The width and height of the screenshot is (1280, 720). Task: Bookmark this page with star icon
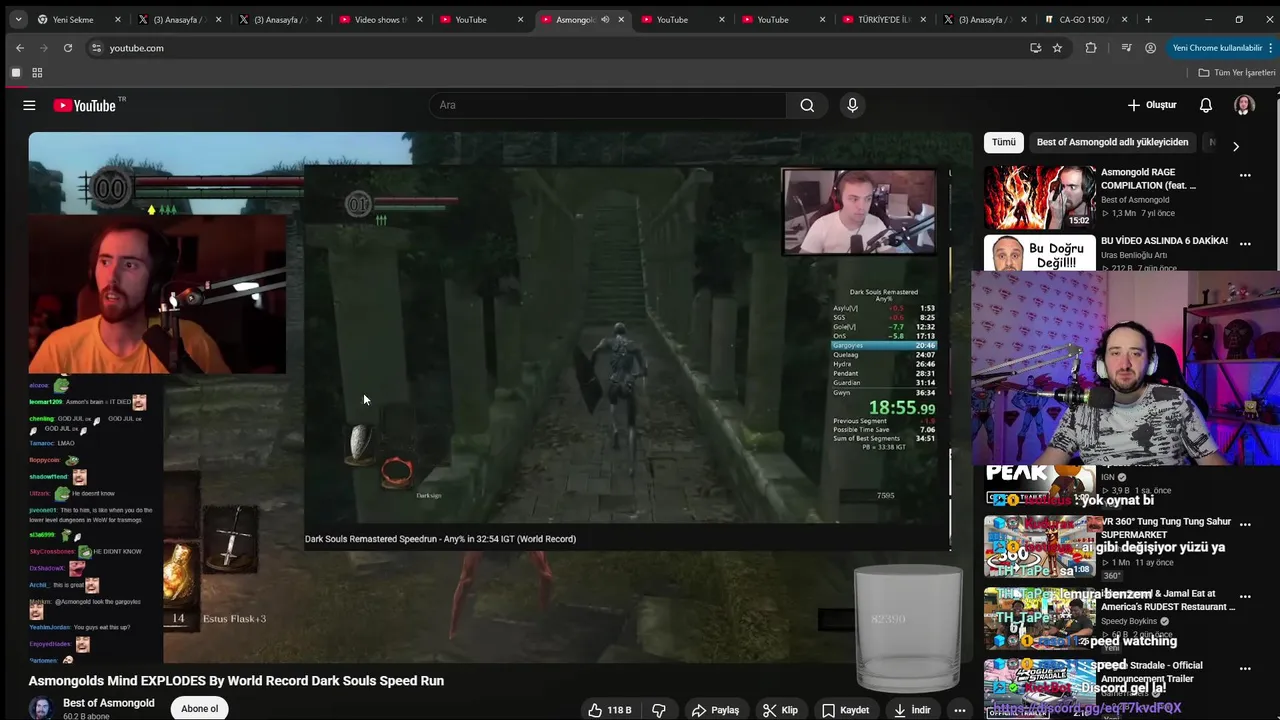click(x=1057, y=48)
